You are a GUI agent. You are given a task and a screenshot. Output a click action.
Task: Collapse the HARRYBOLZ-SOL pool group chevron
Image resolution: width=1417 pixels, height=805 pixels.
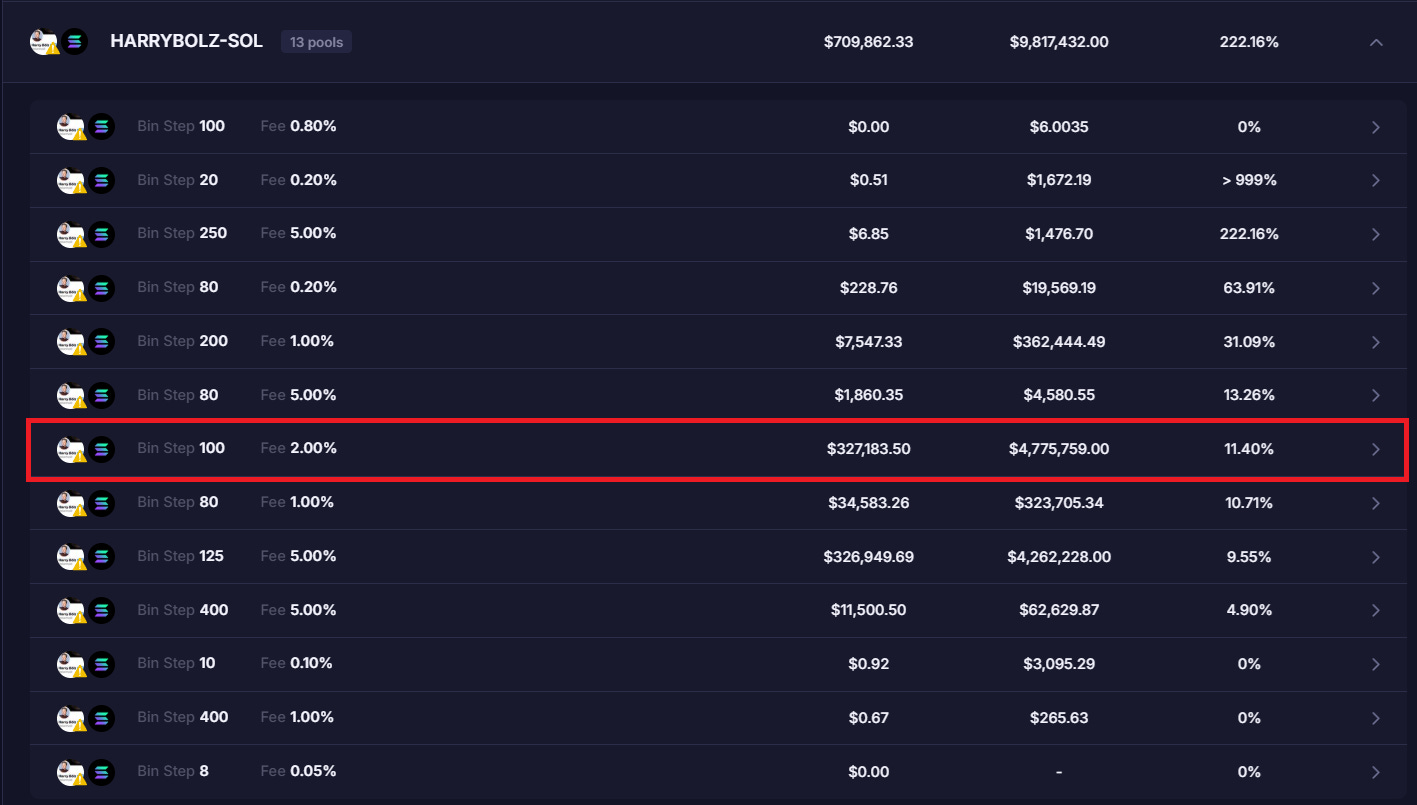pyautogui.click(x=1376, y=42)
